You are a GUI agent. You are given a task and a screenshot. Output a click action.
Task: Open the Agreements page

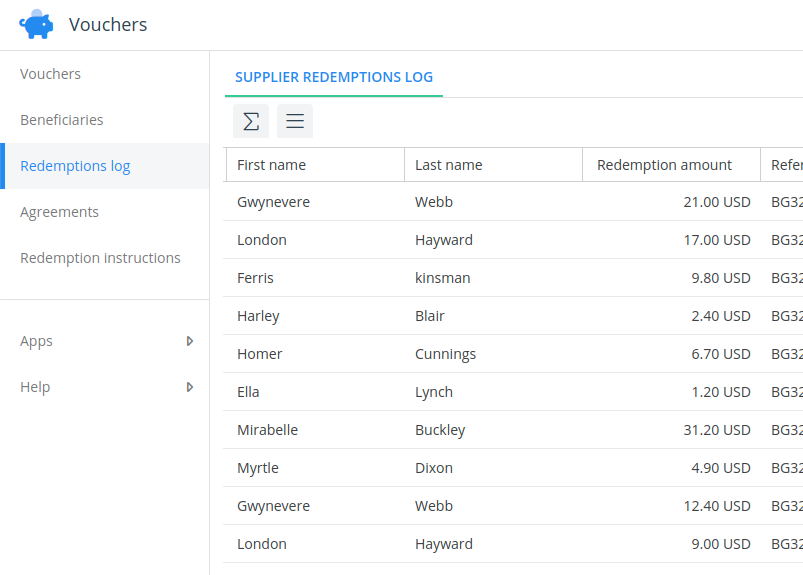[x=59, y=212]
